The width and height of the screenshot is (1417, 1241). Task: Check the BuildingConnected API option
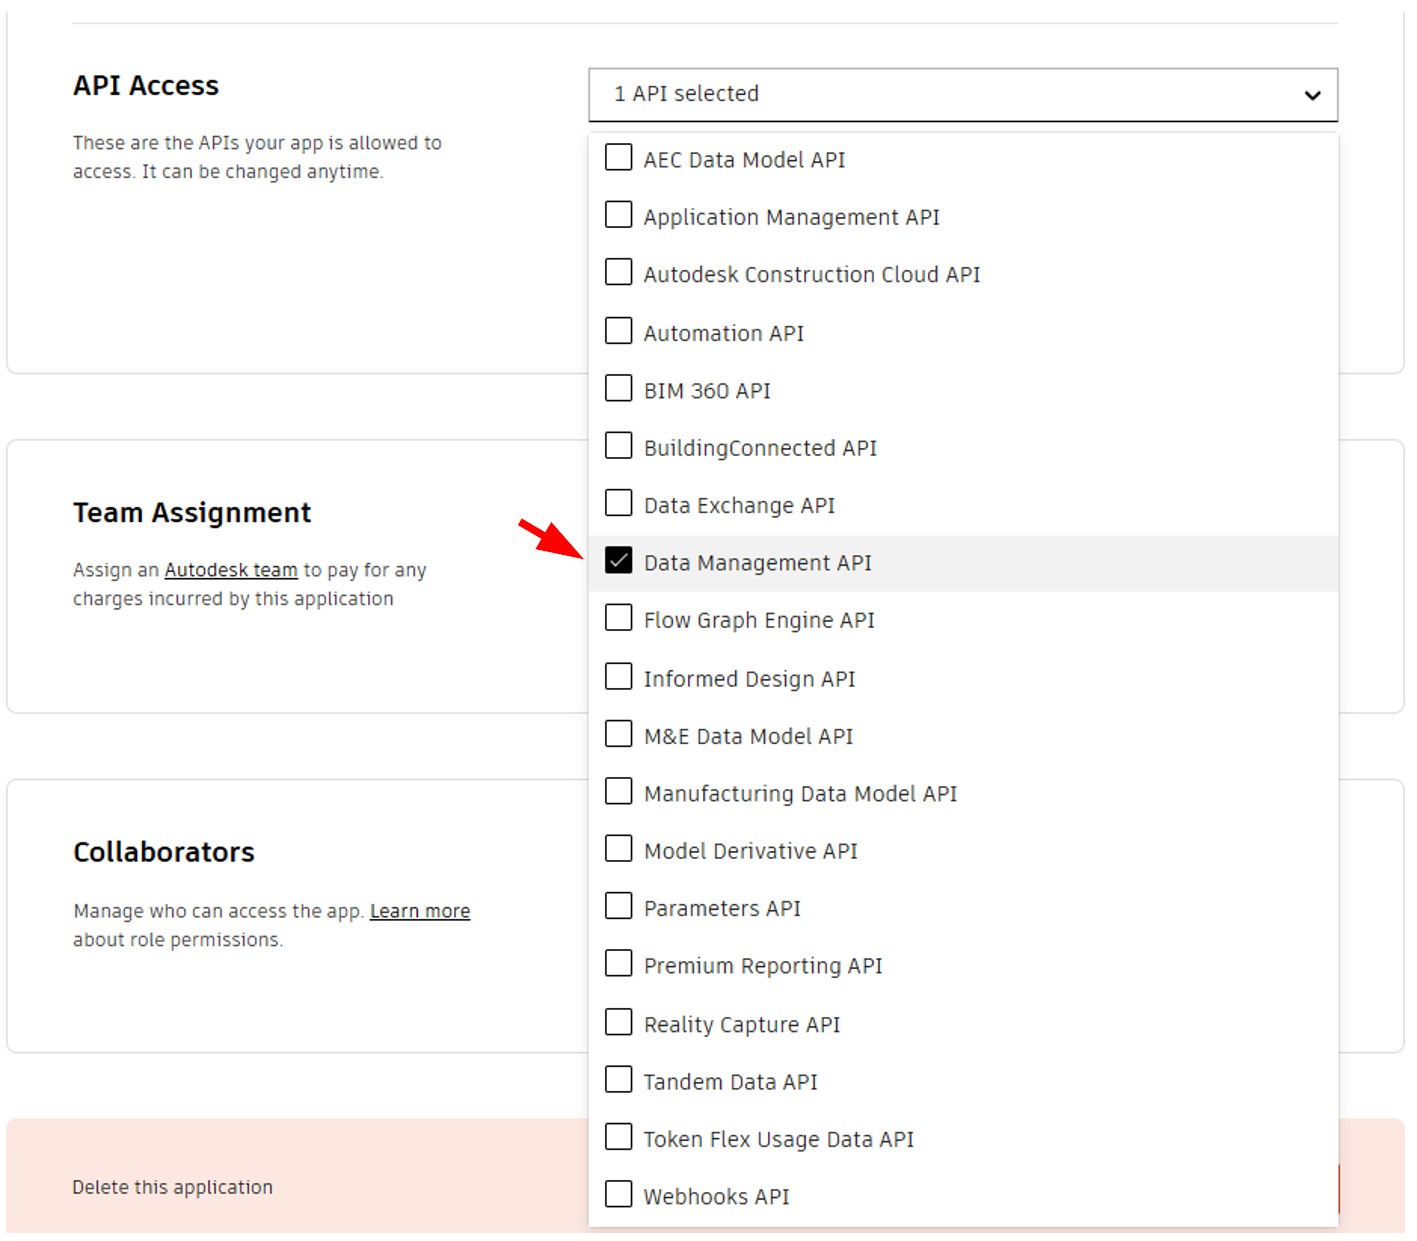(619, 446)
